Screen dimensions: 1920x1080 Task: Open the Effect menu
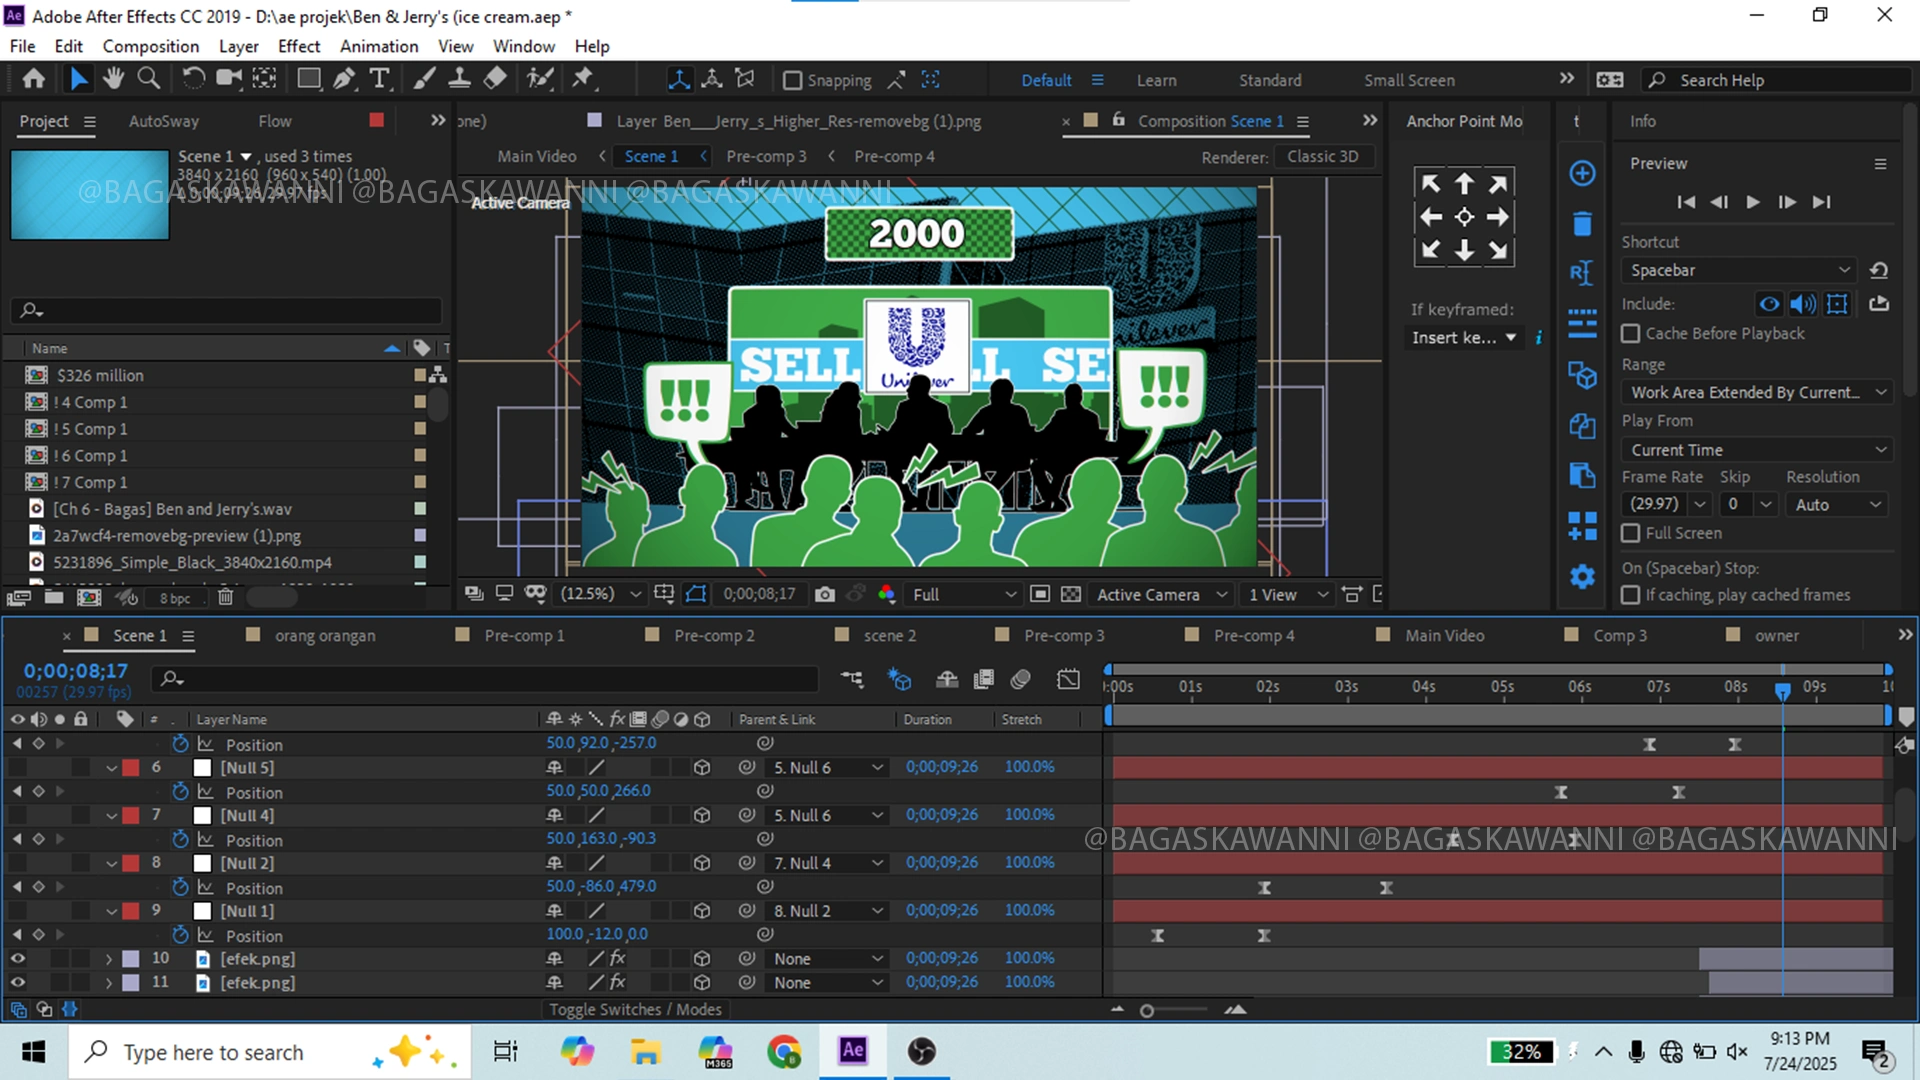click(x=299, y=46)
